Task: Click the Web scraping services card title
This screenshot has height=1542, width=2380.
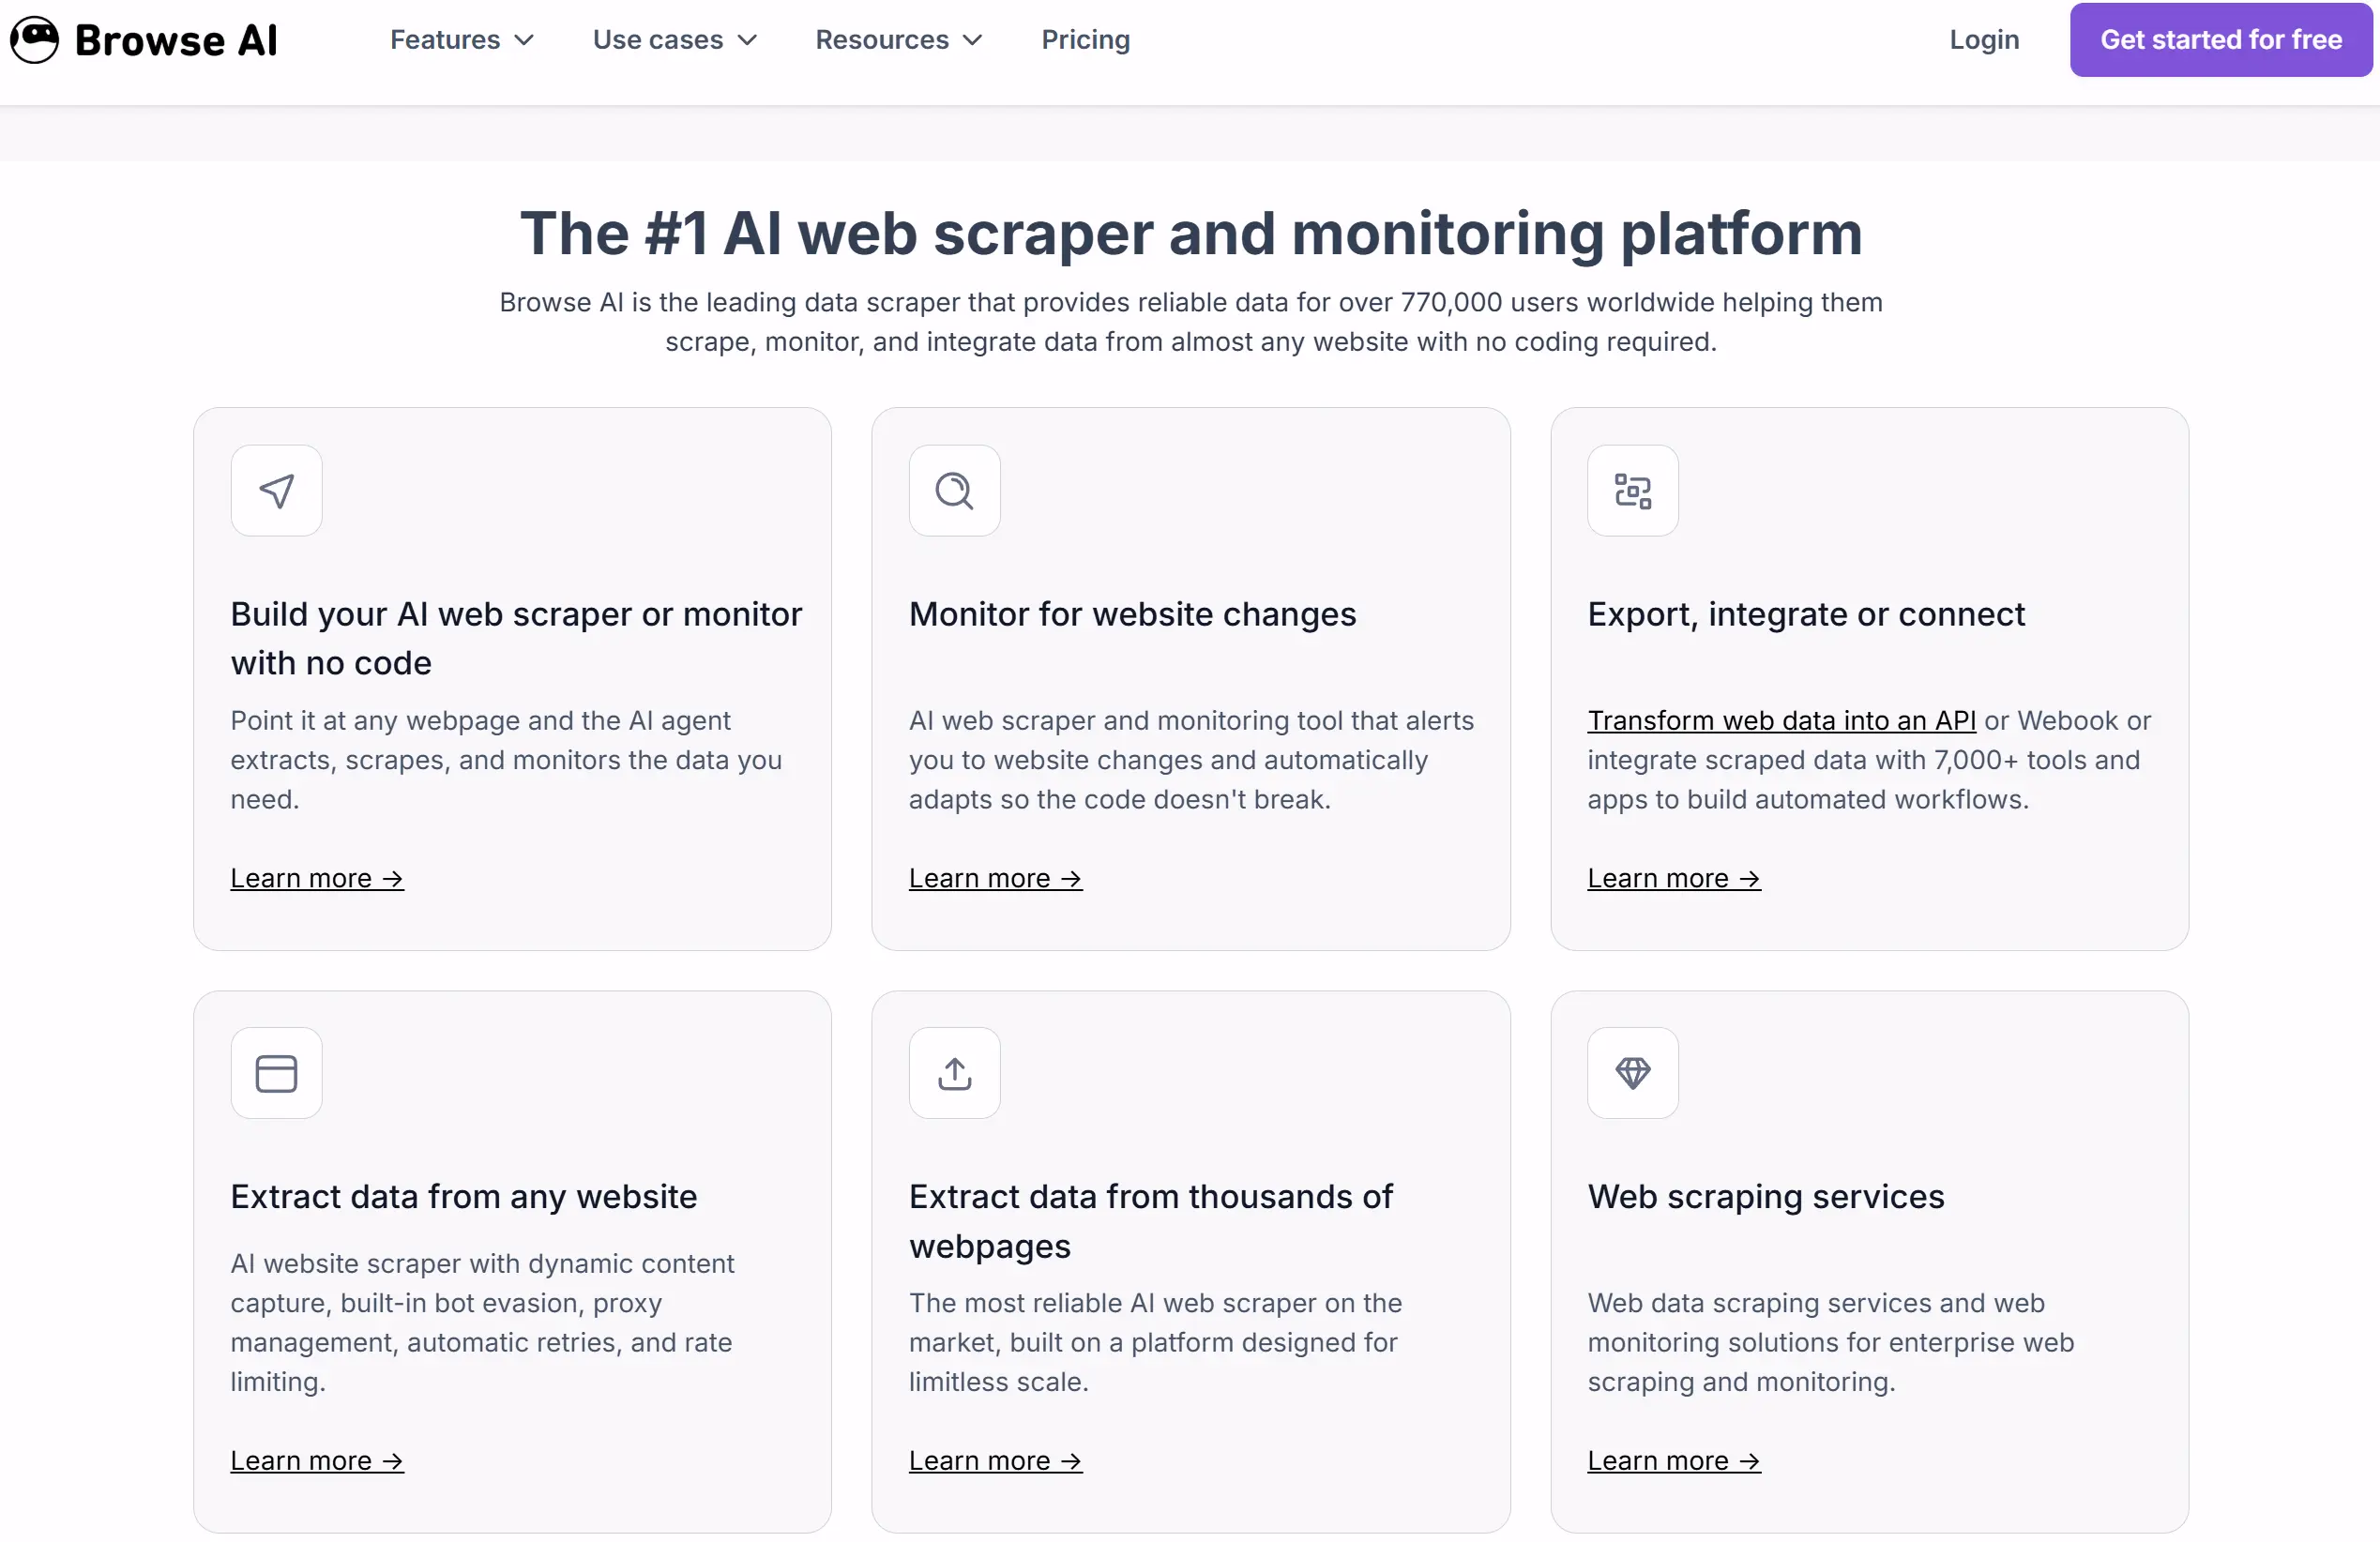Action: point(1766,1196)
